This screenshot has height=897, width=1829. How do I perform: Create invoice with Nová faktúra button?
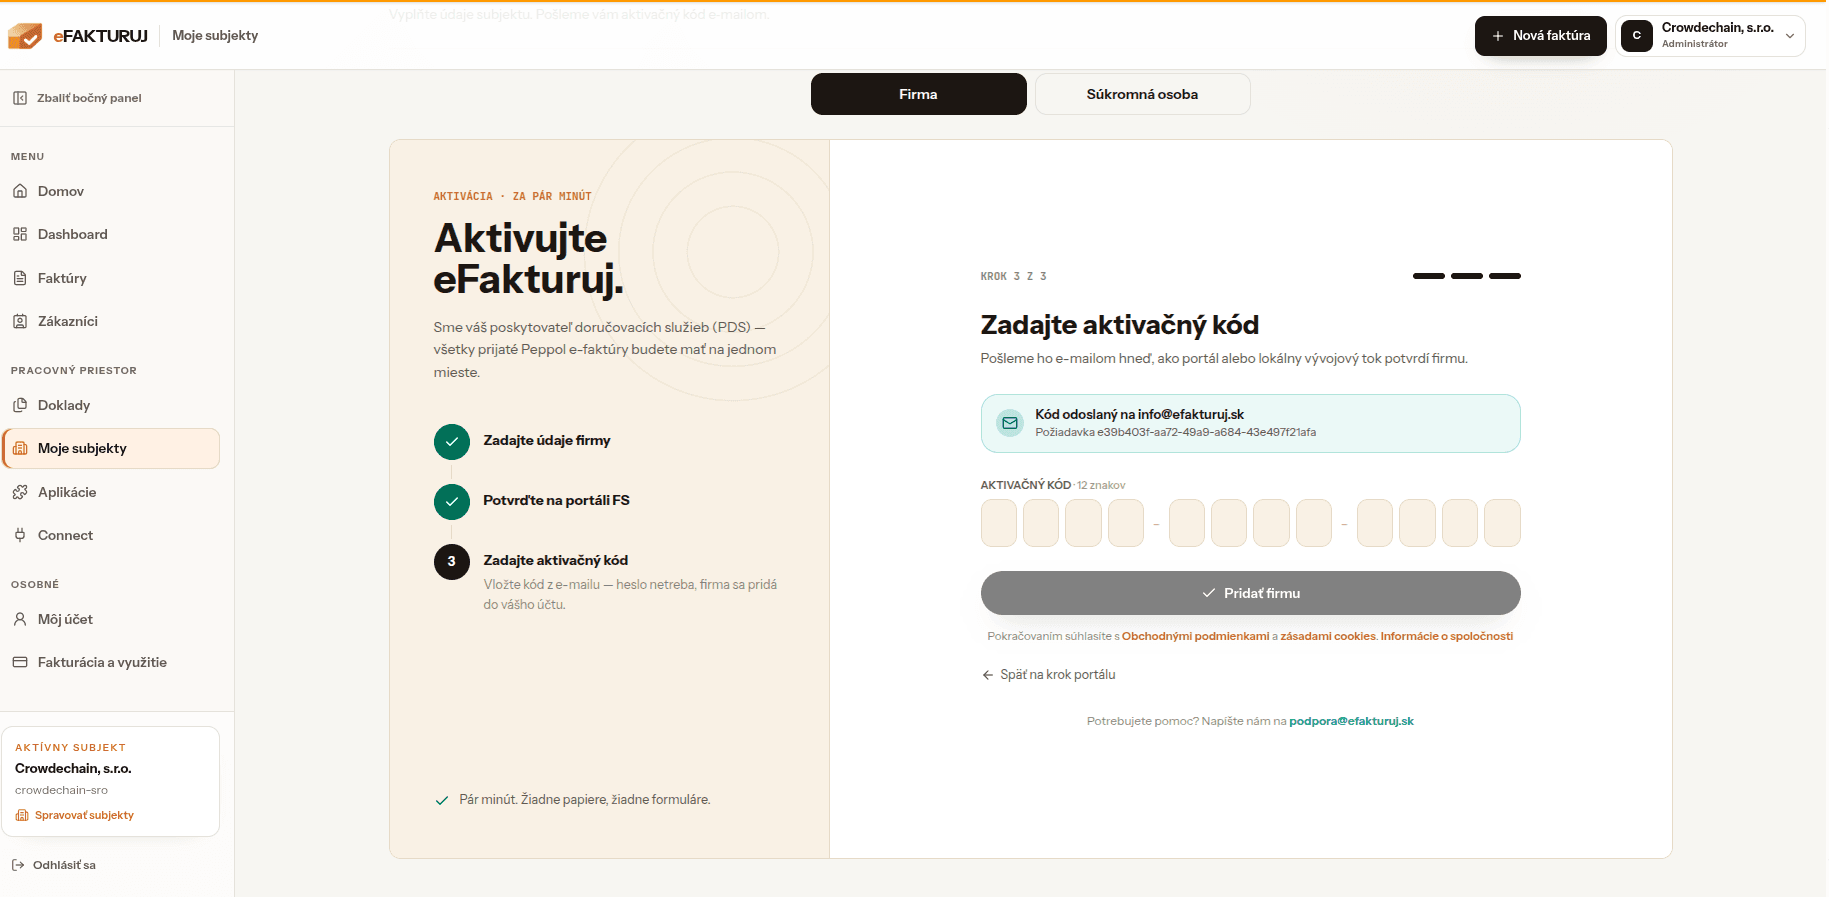point(1540,36)
